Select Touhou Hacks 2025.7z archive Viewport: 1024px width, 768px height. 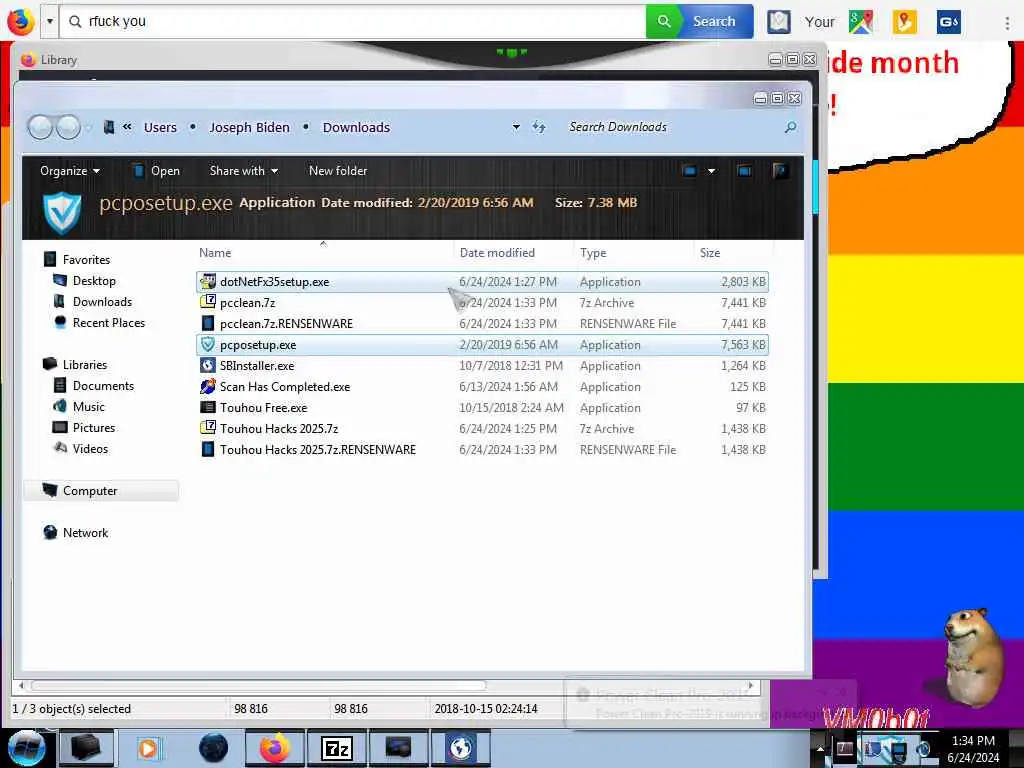tap(482, 428)
